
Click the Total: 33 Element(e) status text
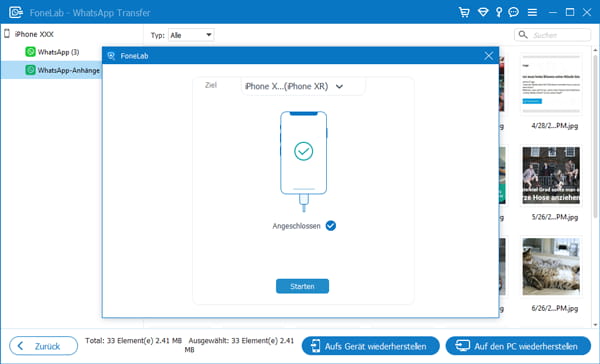point(134,341)
